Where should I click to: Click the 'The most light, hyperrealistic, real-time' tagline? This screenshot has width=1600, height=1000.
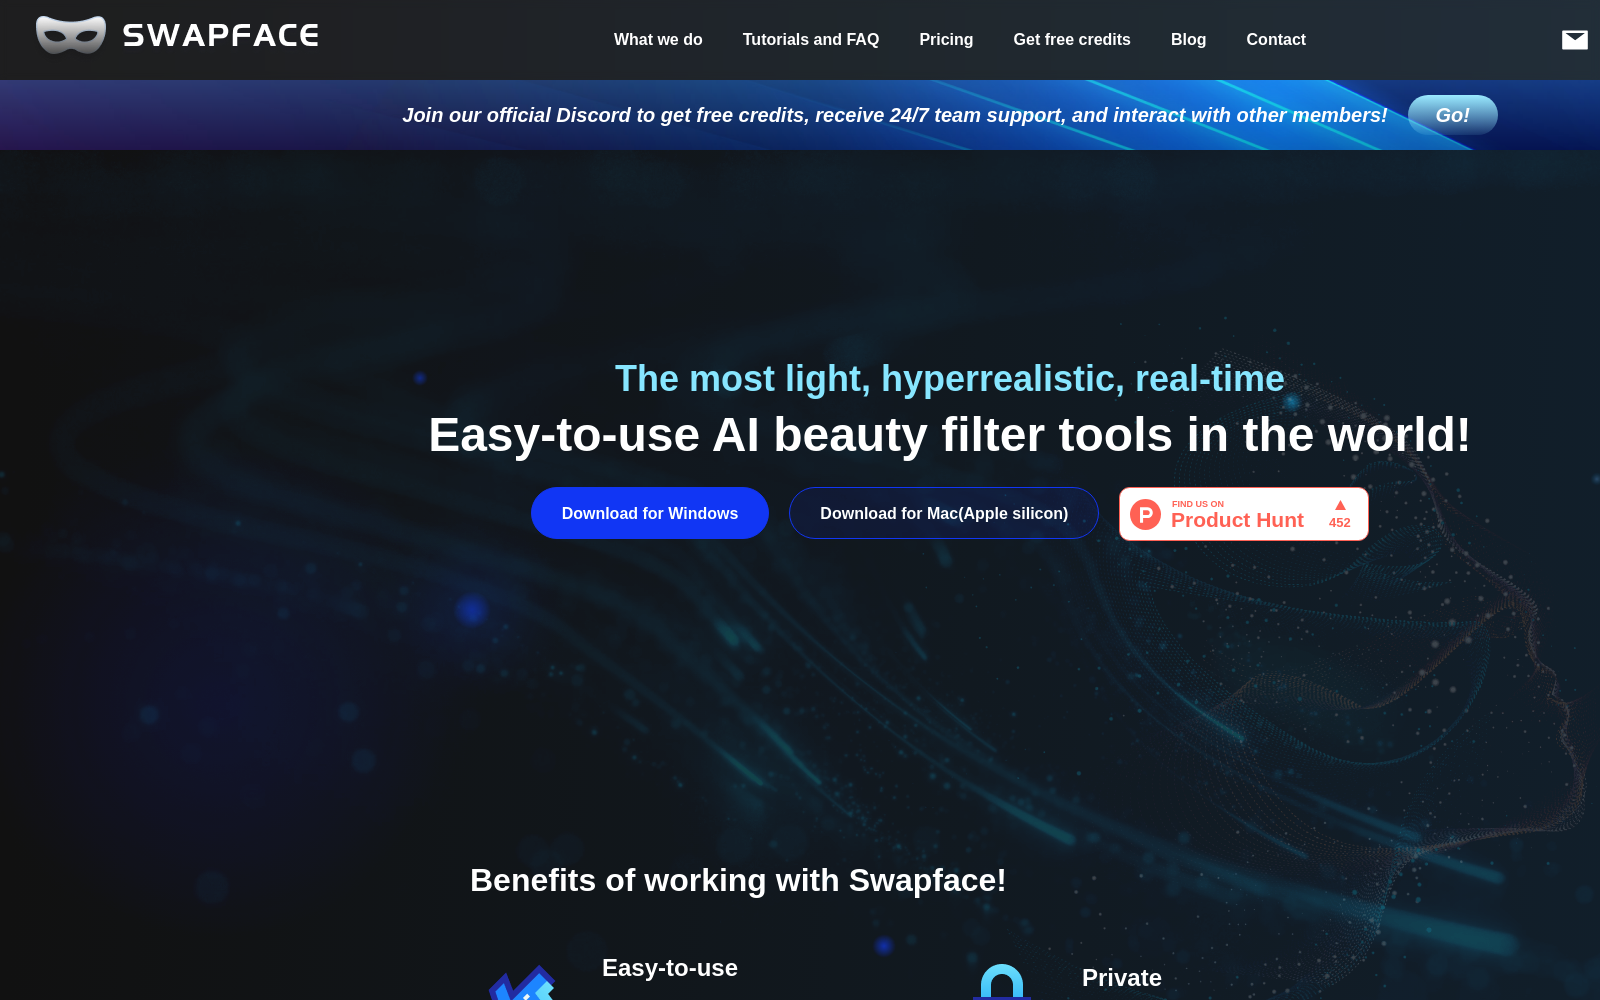(950, 379)
